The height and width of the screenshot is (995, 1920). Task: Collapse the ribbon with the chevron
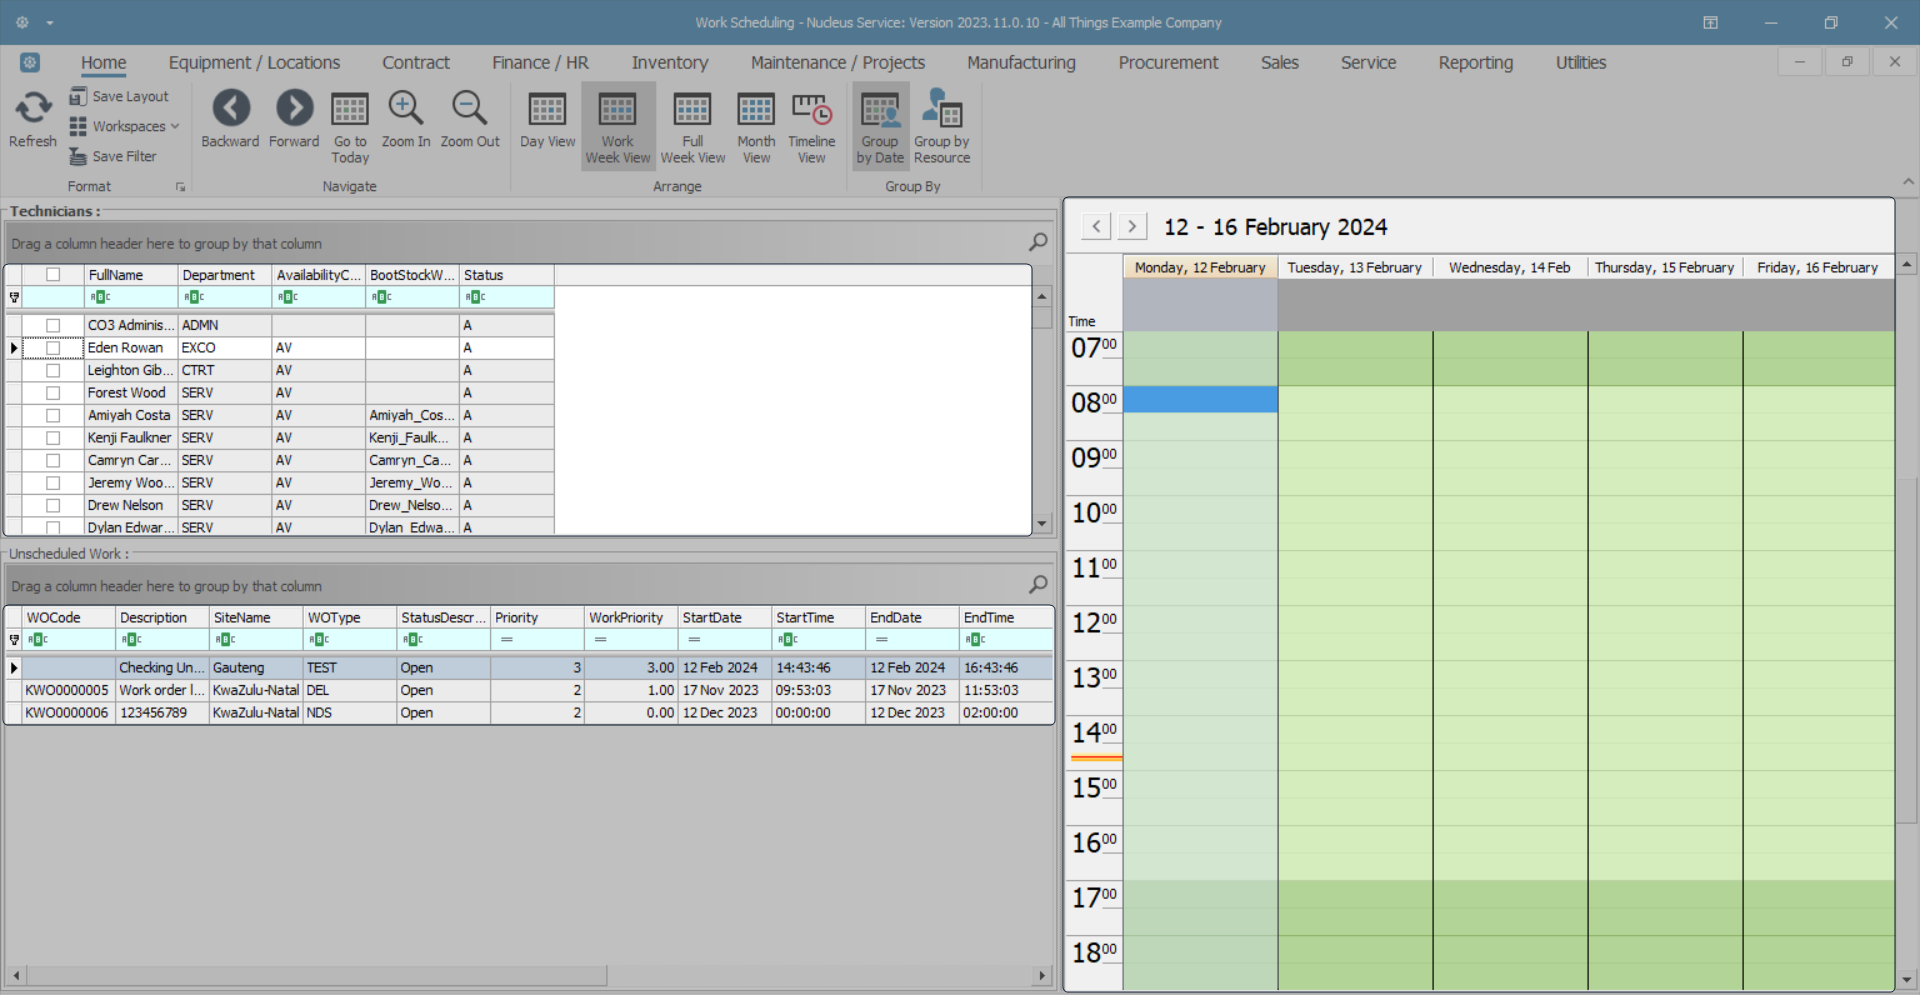click(x=1908, y=182)
